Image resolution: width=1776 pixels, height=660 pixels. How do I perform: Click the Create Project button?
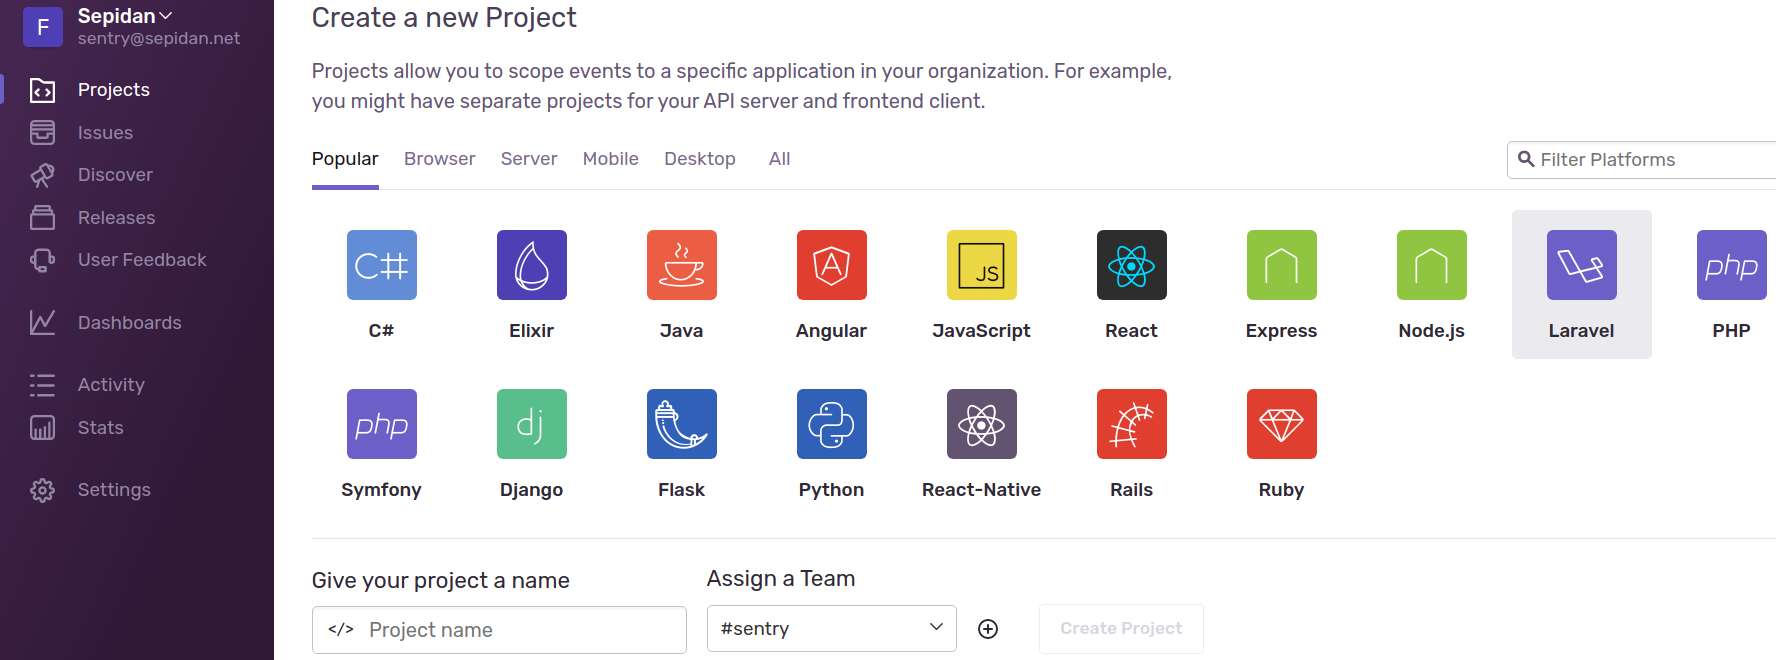point(1121,628)
